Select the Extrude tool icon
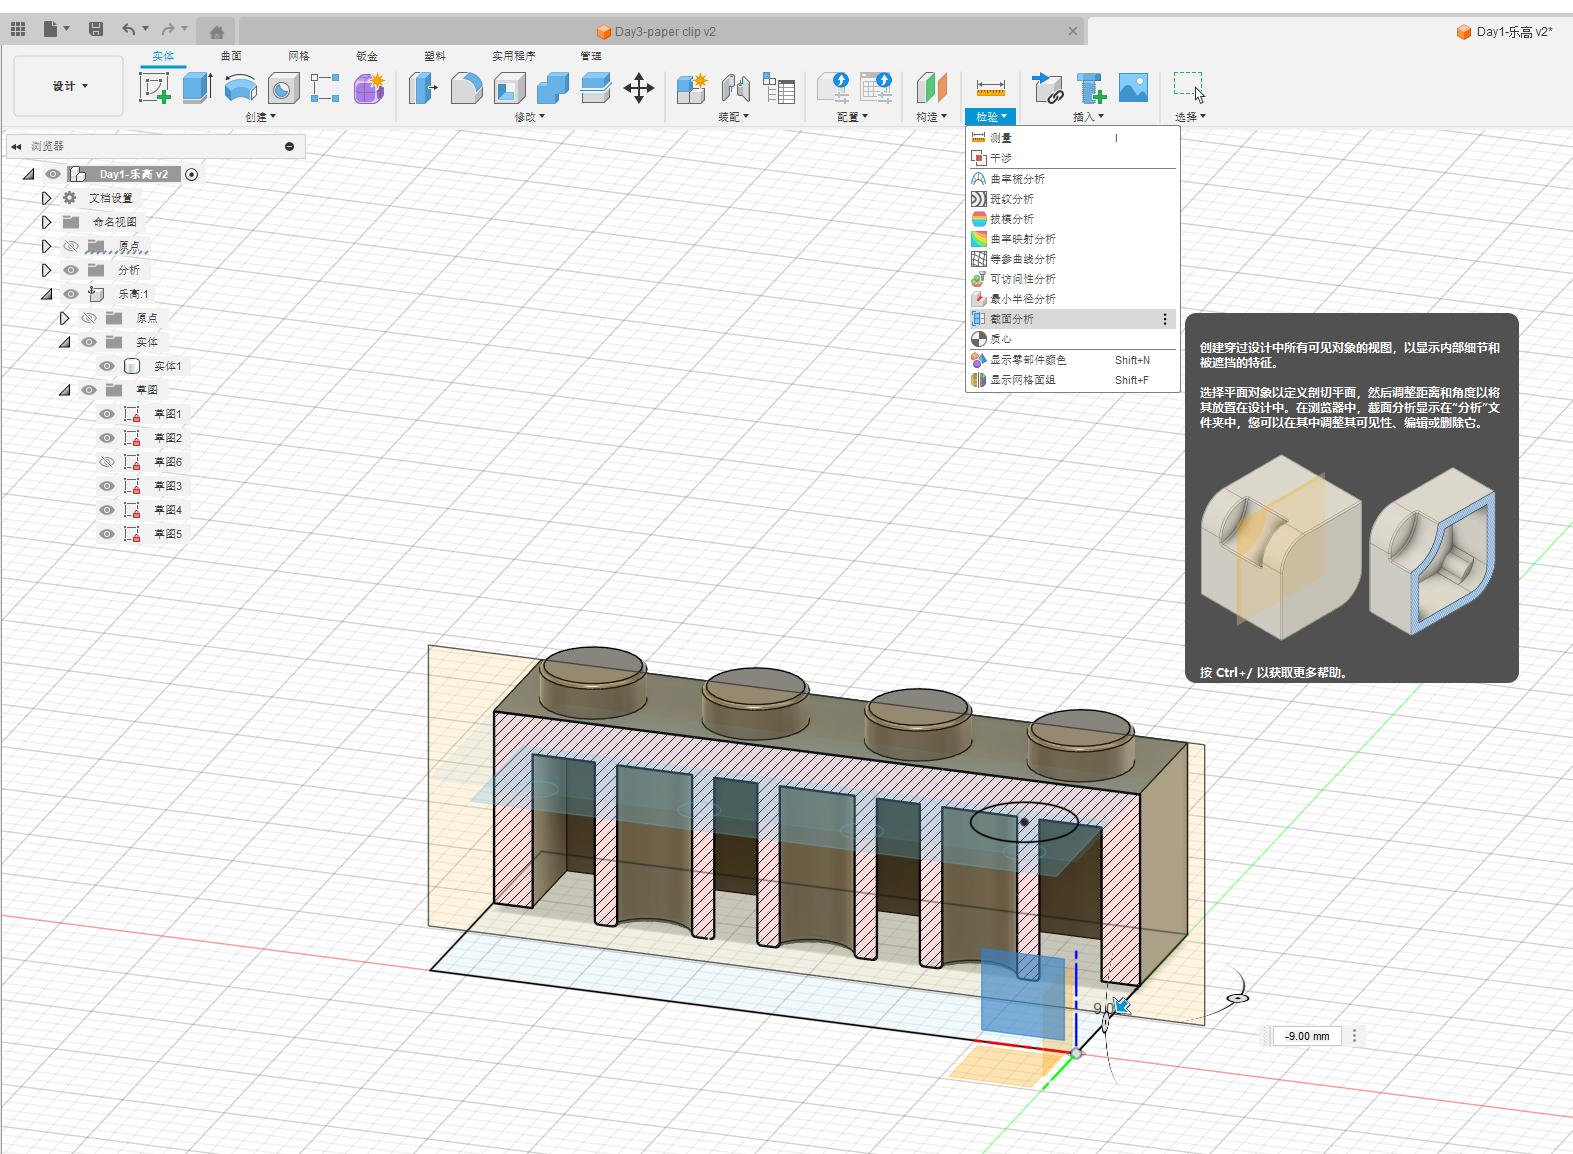 [x=197, y=88]
